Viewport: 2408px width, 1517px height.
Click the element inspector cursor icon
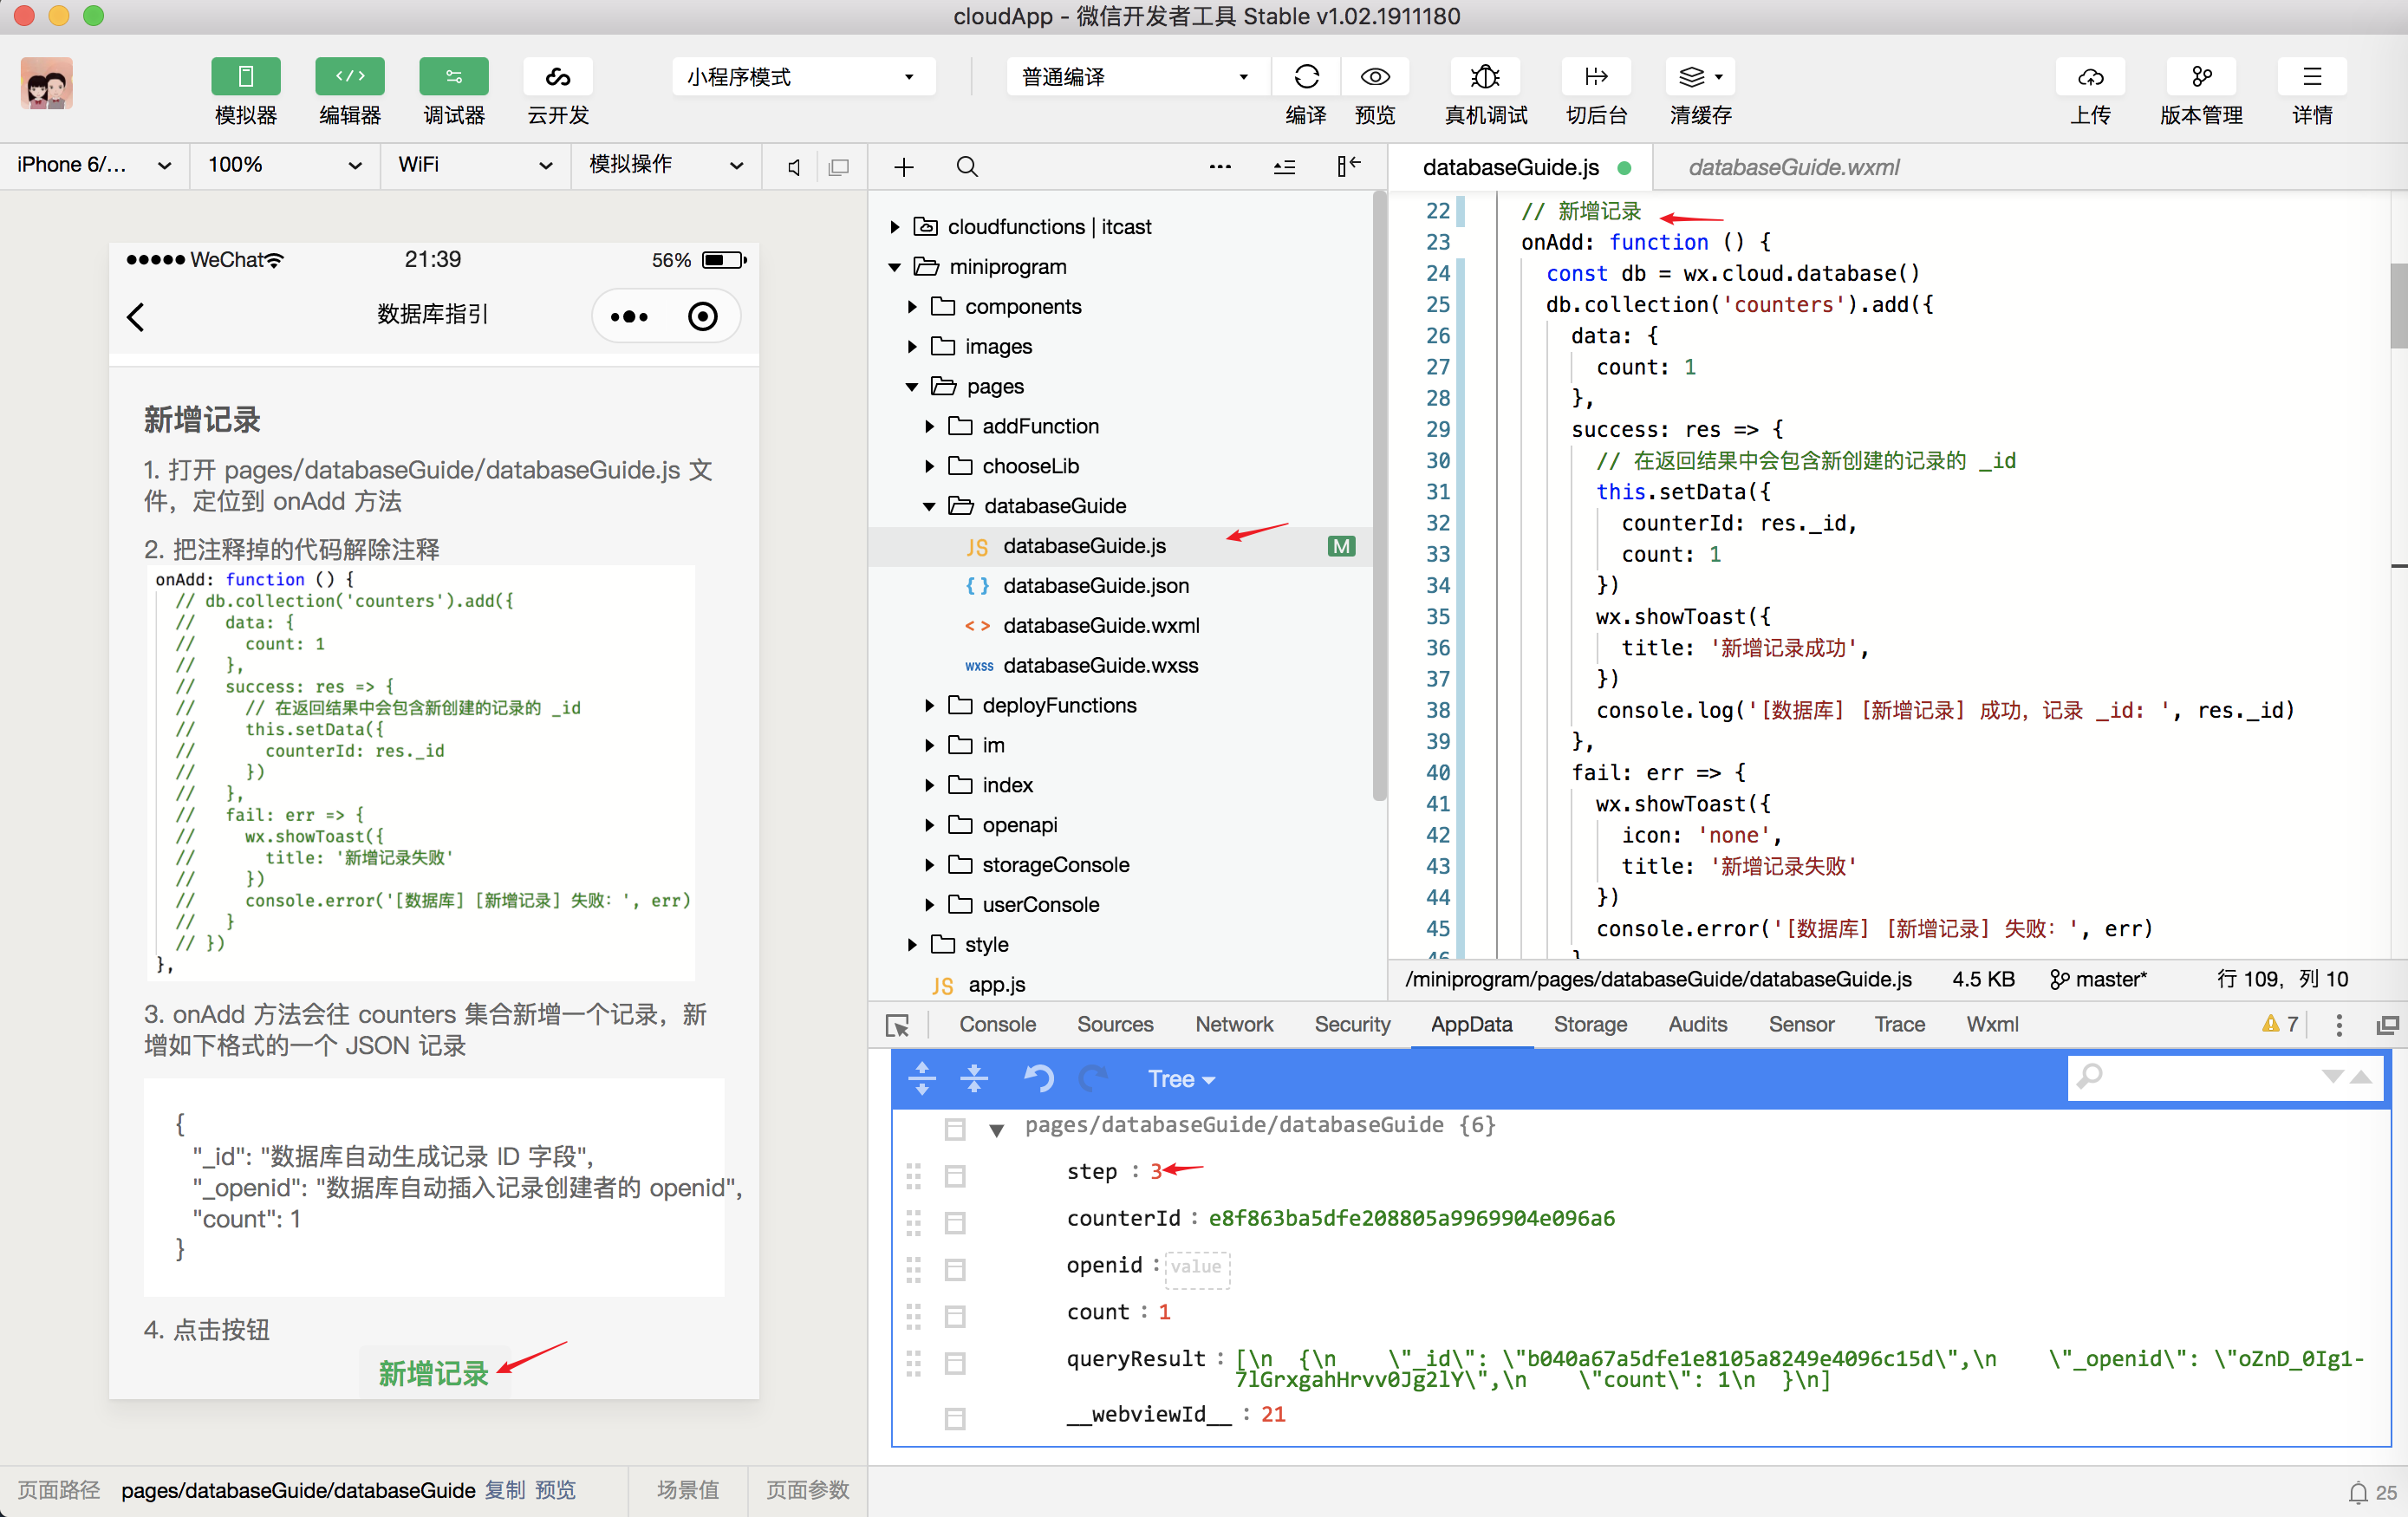[x=897, y=1025]
